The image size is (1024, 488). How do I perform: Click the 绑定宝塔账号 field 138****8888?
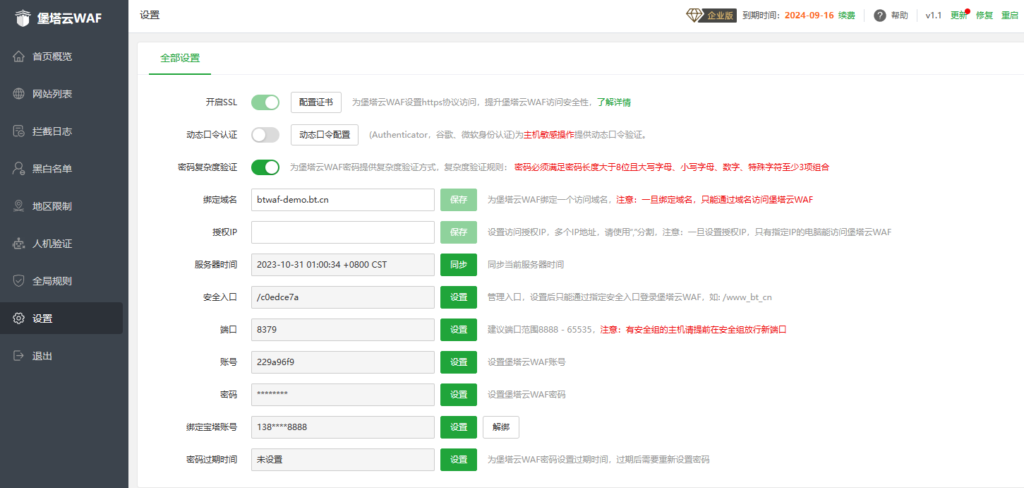(343, 427)
